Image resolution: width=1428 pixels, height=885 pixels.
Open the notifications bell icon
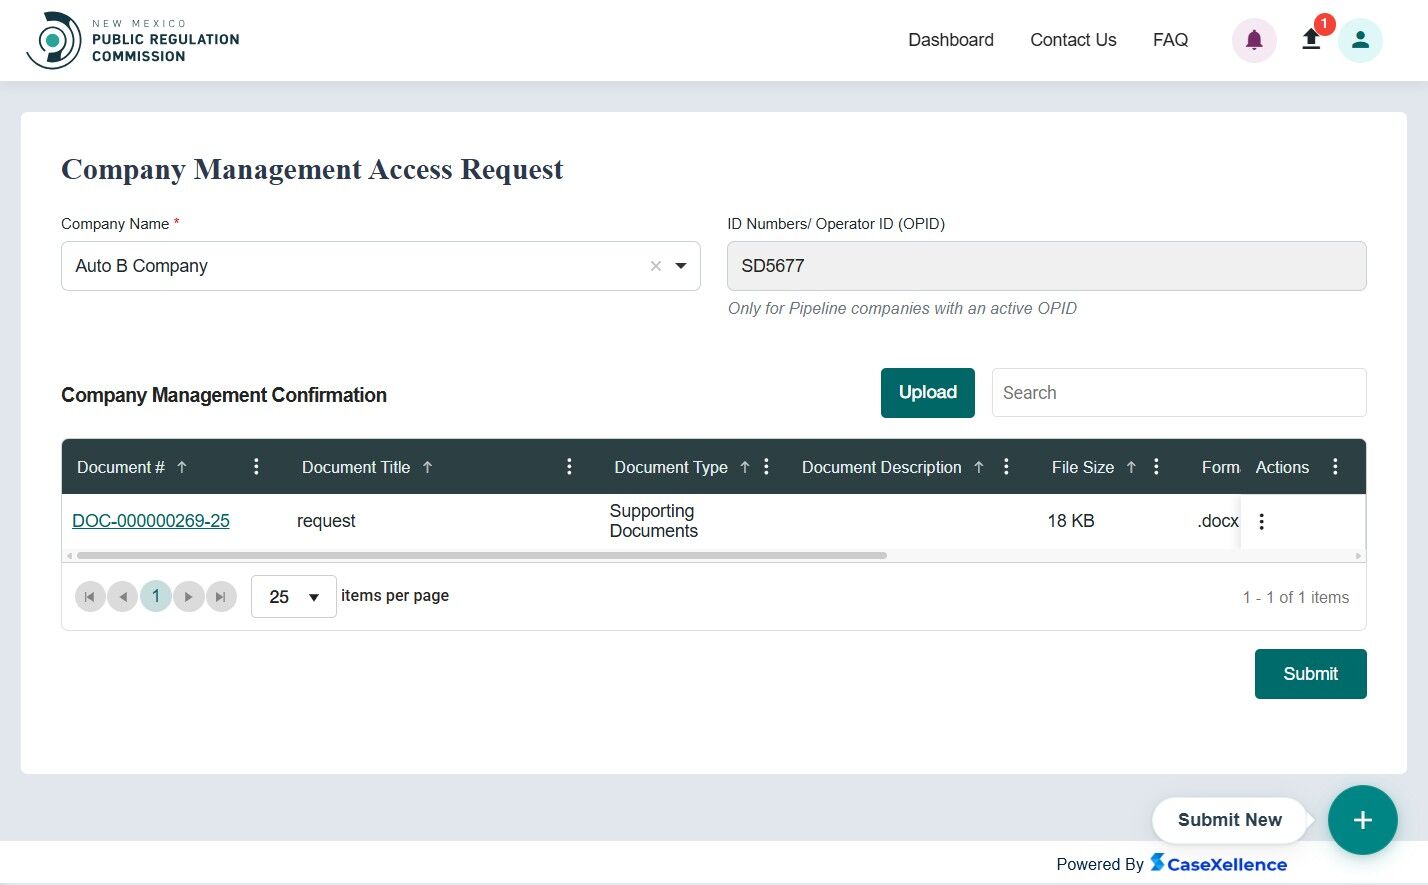pos(1254,40)
